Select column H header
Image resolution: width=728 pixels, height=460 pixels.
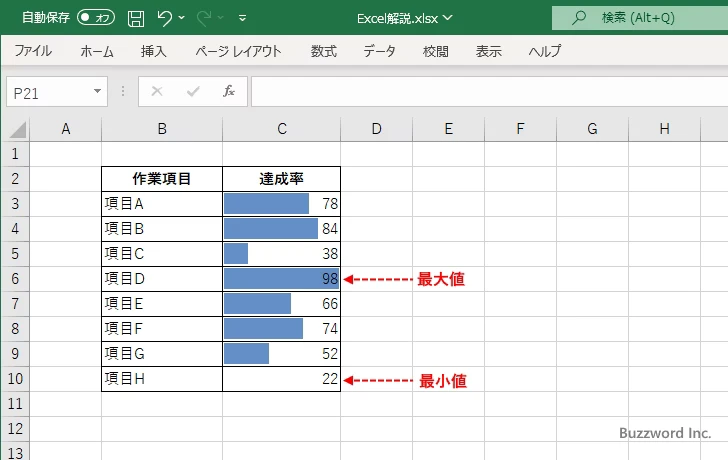click(x=664, y=129)
